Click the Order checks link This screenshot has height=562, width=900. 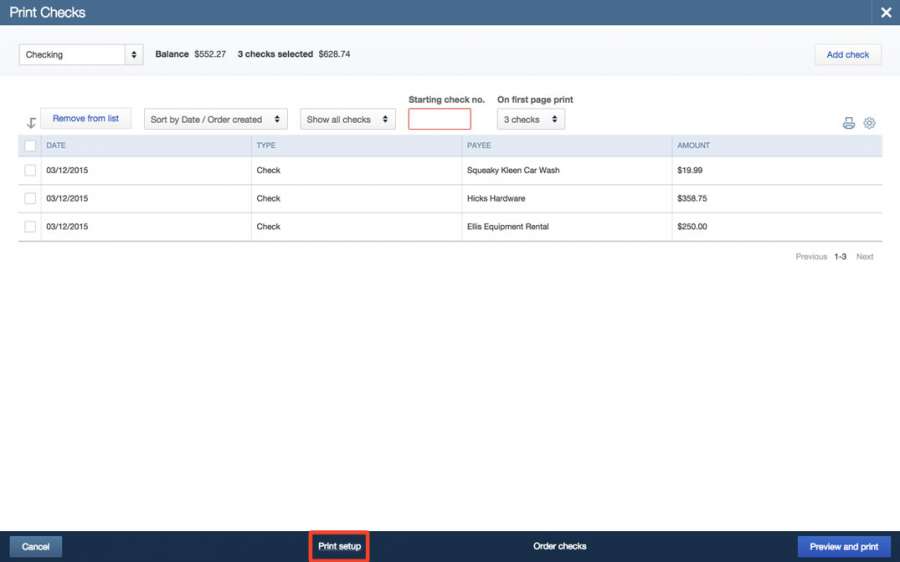click(x=559, y=547)
